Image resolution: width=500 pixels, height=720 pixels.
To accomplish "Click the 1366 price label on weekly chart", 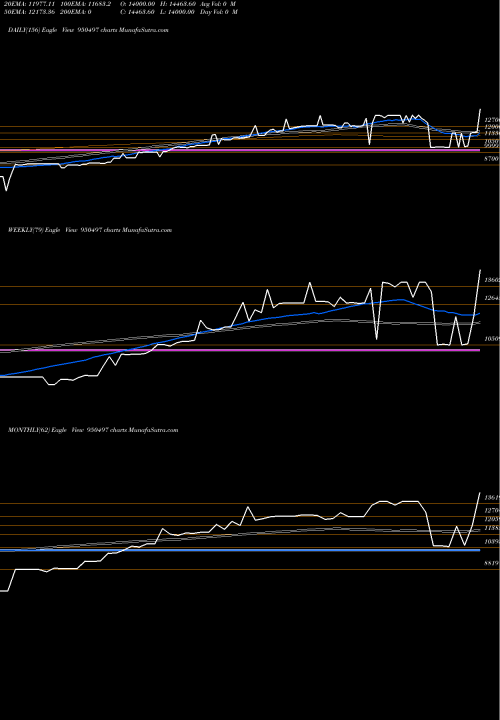I will click(492, 280).
